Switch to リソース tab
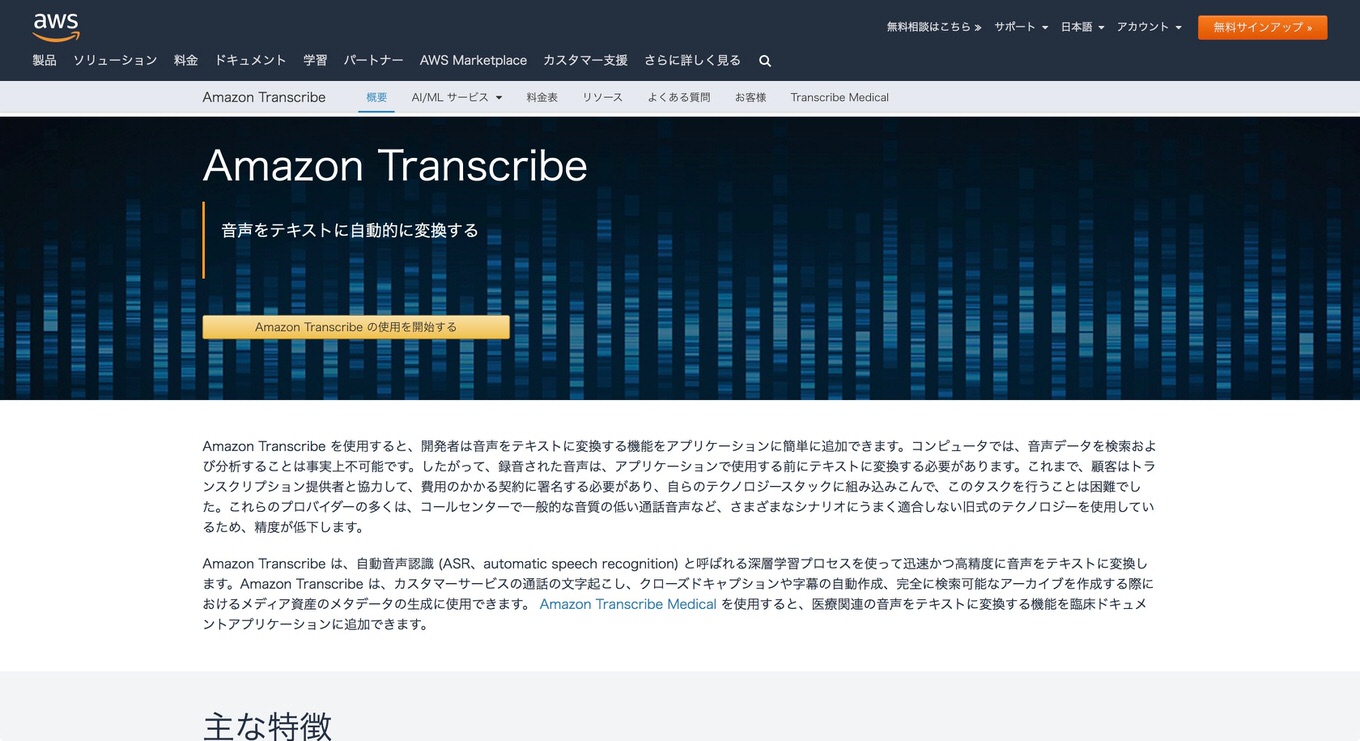Screen dimensions: 1360x741 602,97
